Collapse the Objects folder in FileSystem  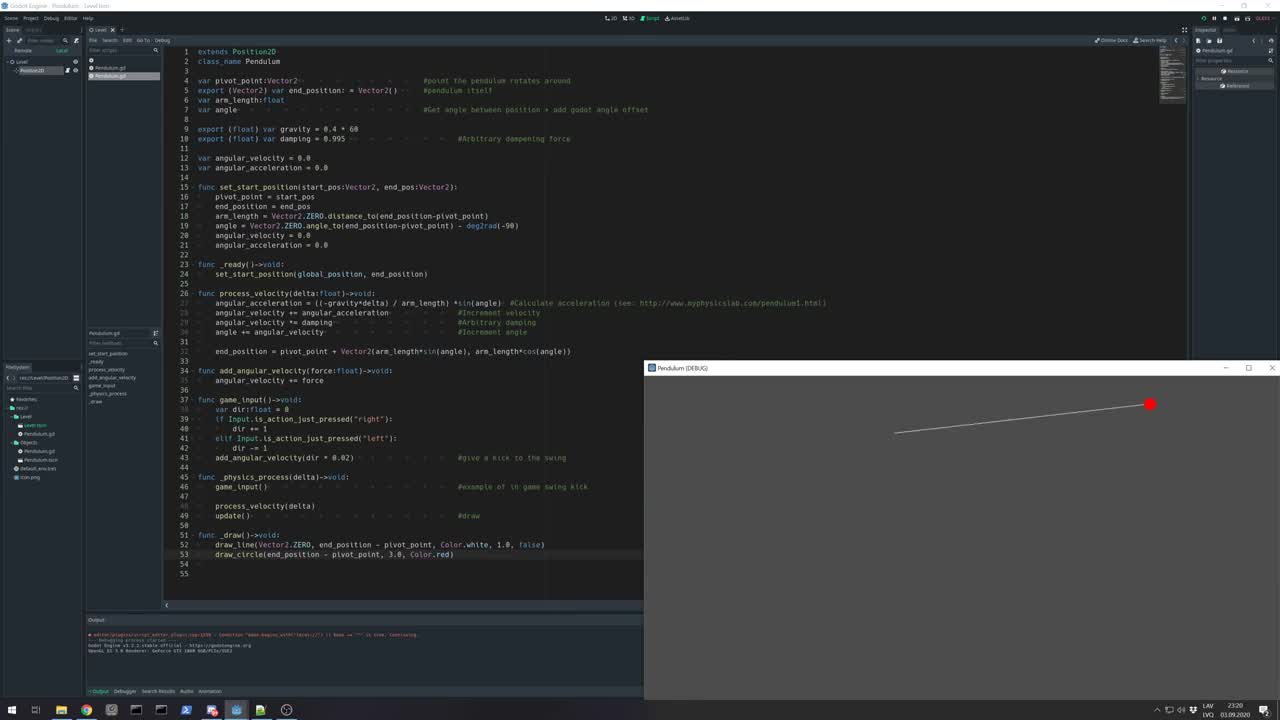(x=11, y=443)
